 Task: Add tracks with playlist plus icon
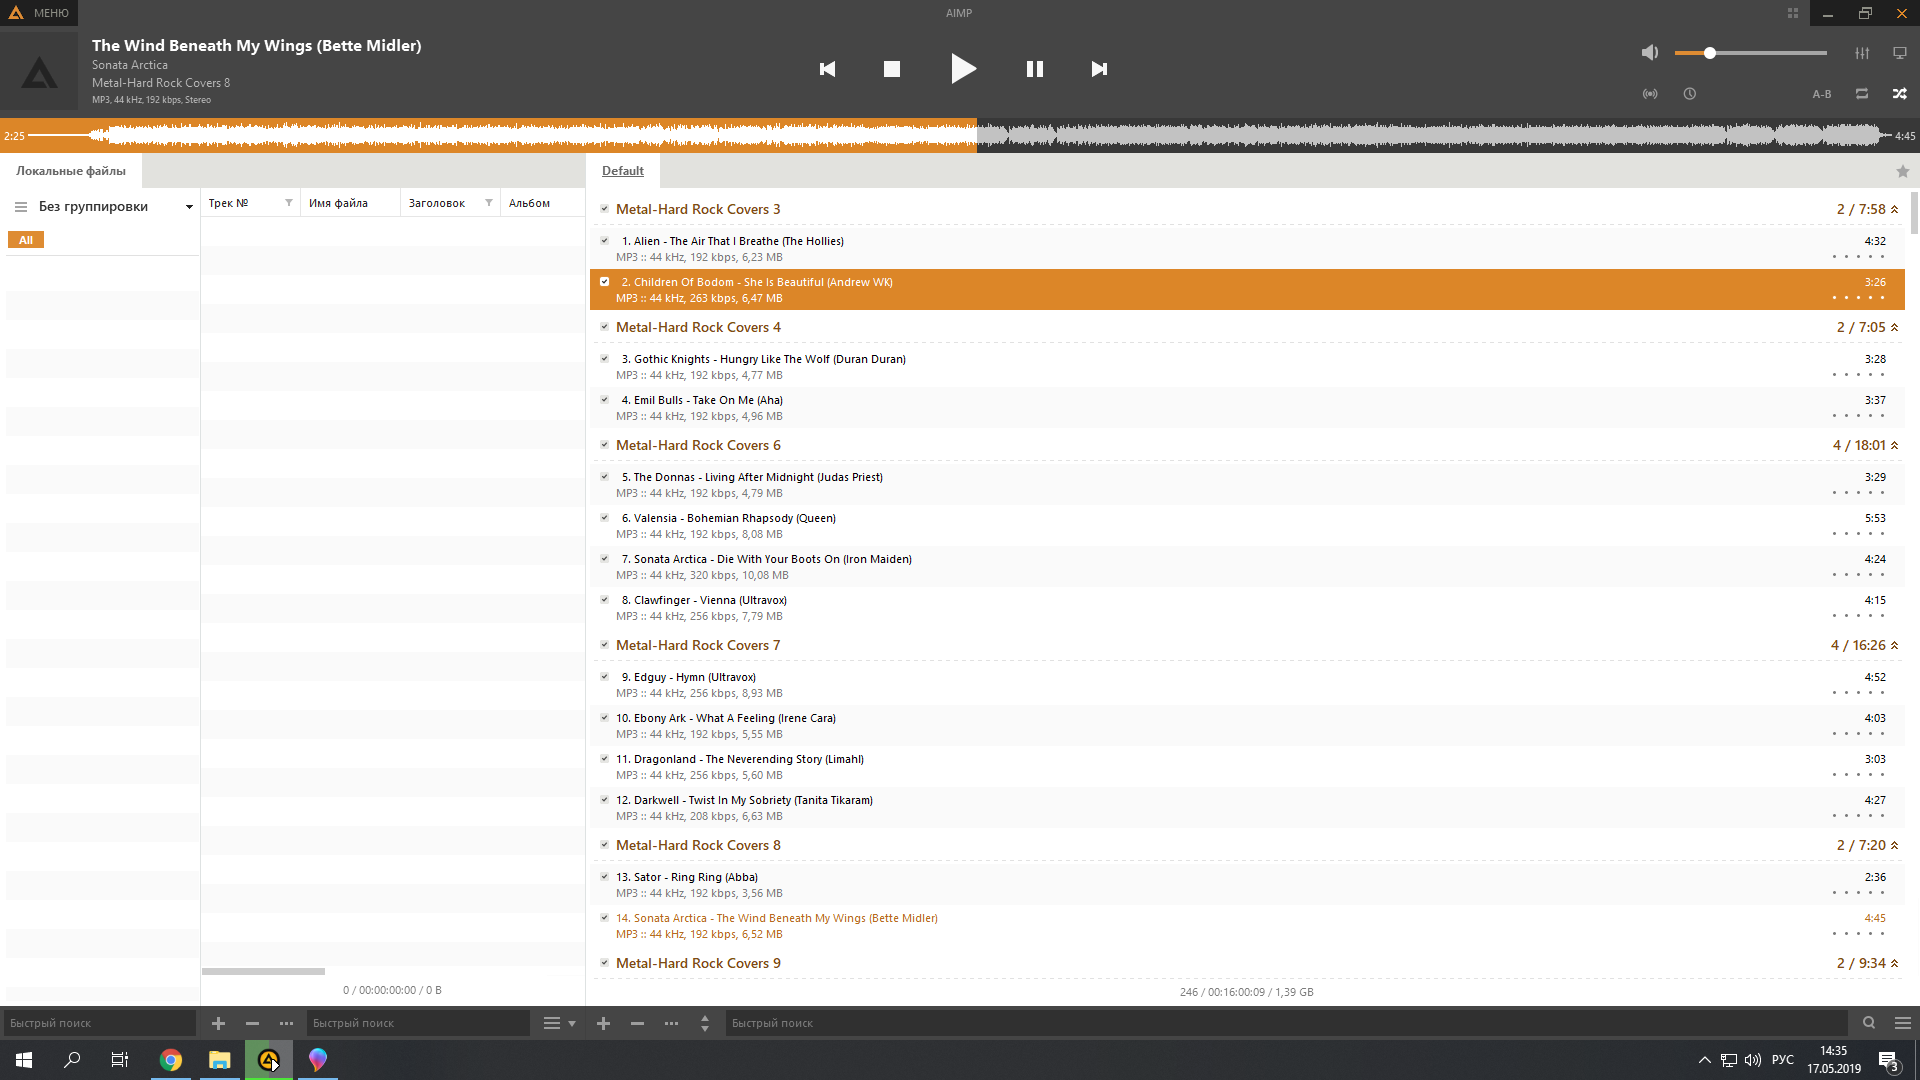(x=603, y=1023)
